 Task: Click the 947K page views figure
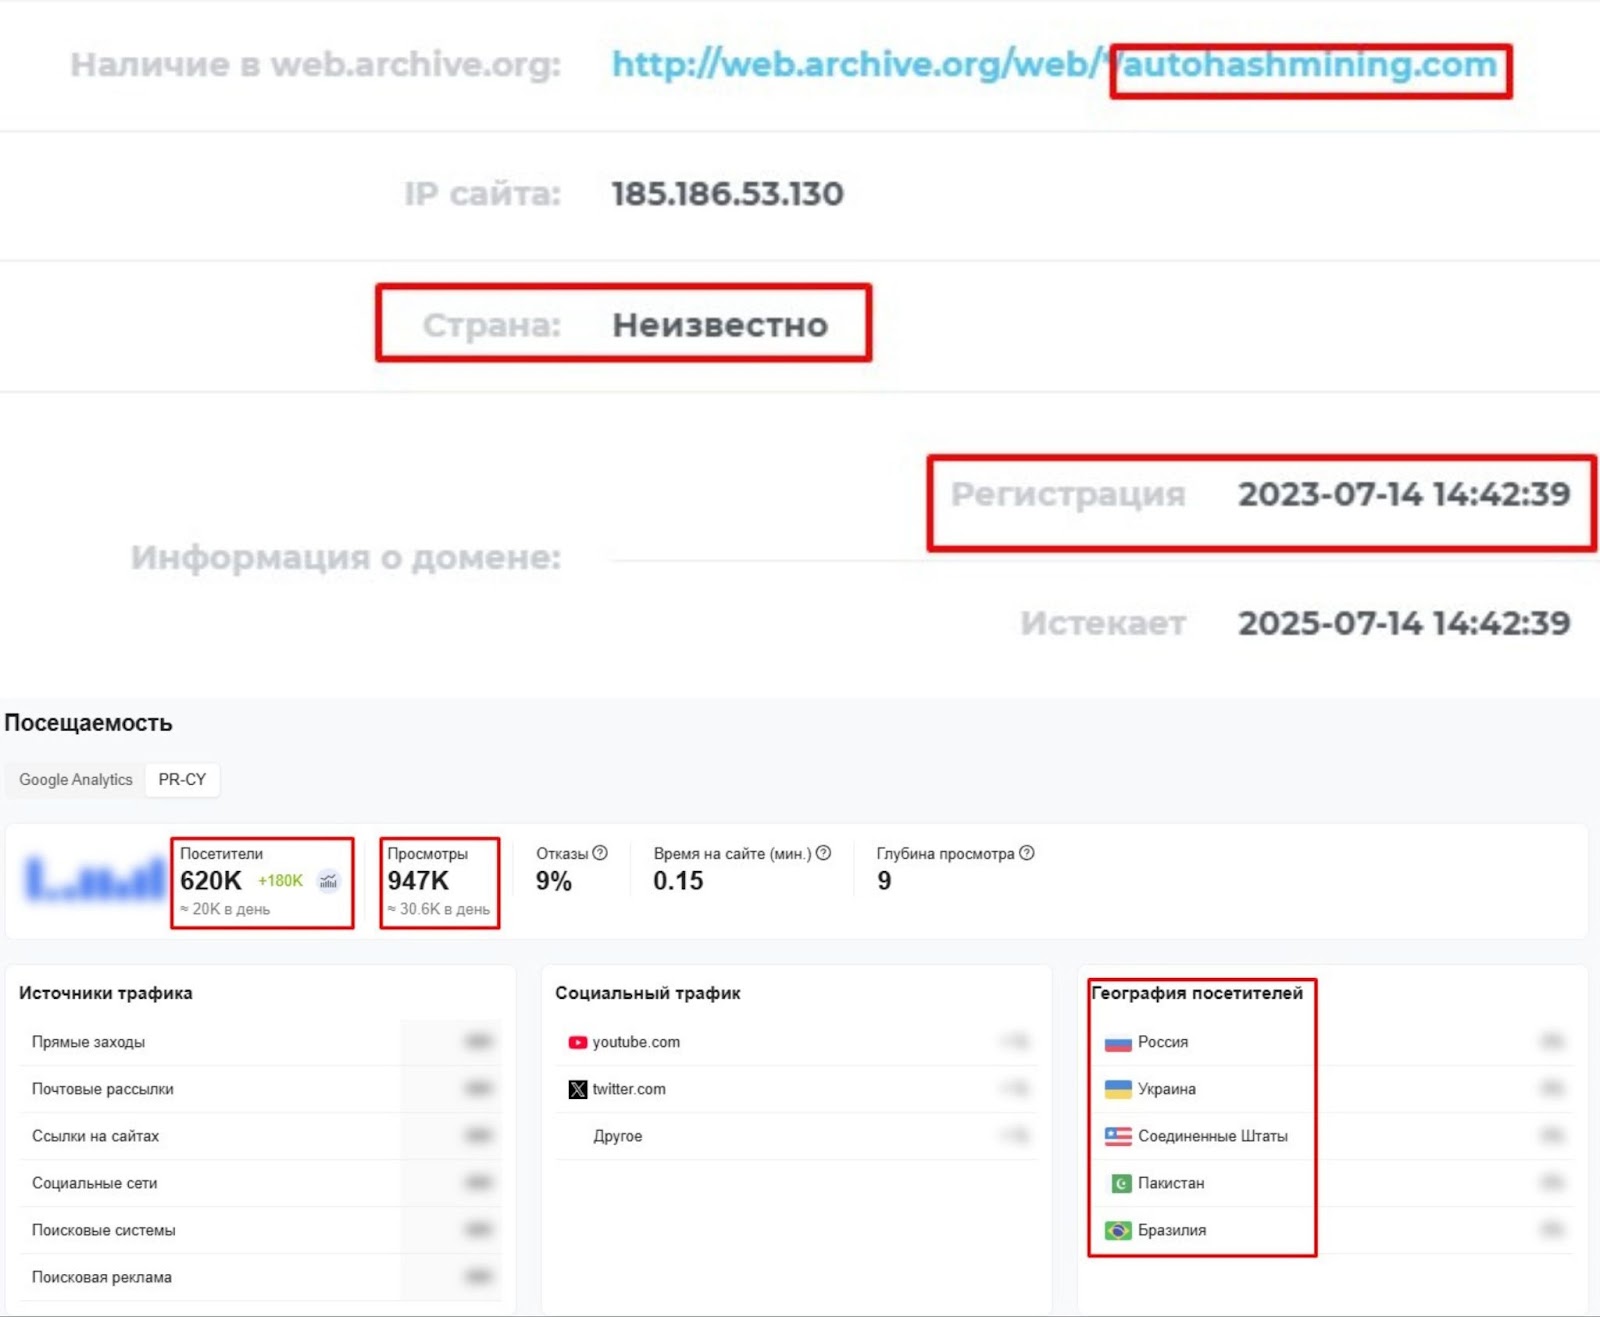[x=418, y=881]
